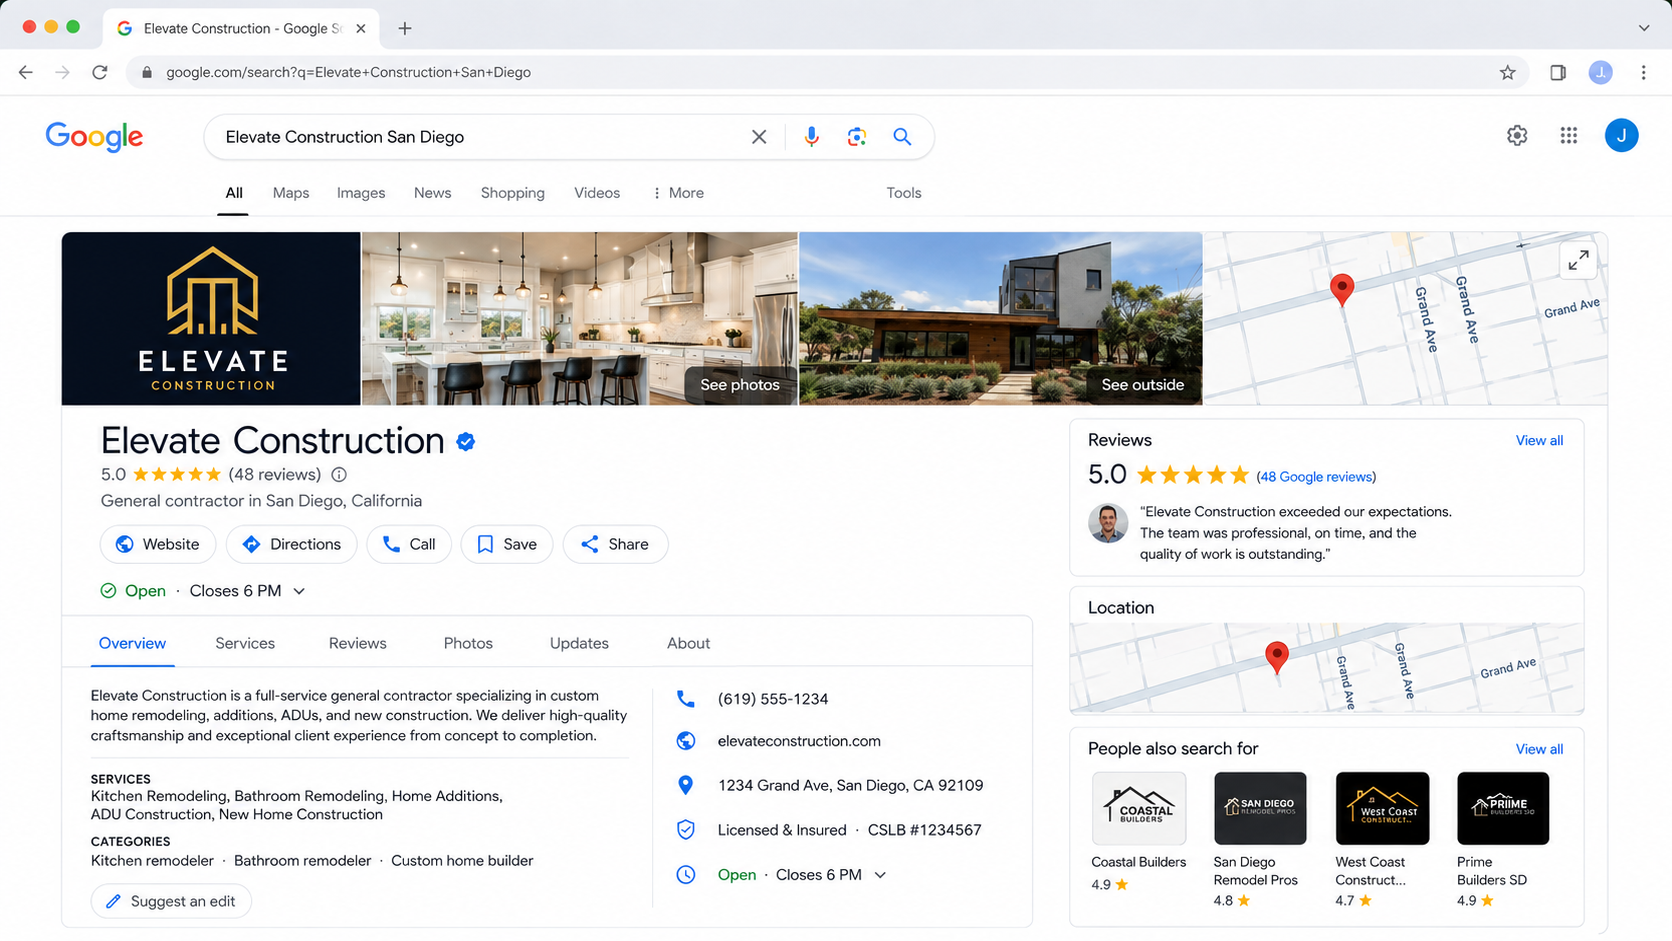Click the Website button
Image resolution: width=1672 pixels, height=941 pixels.
tap(158, 544)
